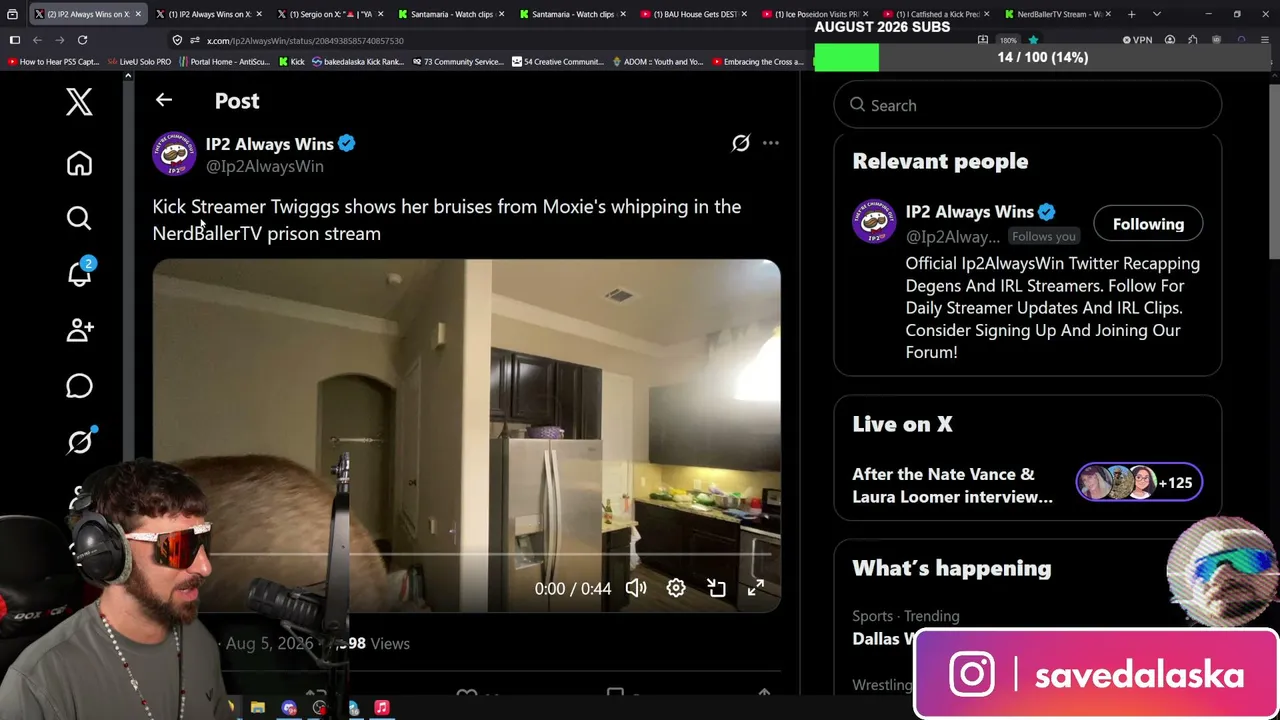Open Relevant people IP2 avatar
Image resolution: width=1280 pixels, height=720 pixels.
coord(874,222)
